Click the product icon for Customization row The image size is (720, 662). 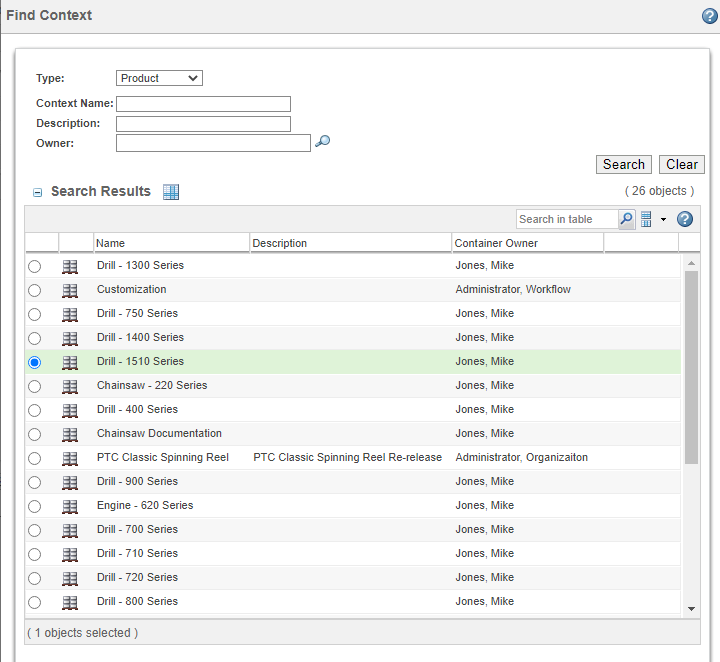coord(70,290)
